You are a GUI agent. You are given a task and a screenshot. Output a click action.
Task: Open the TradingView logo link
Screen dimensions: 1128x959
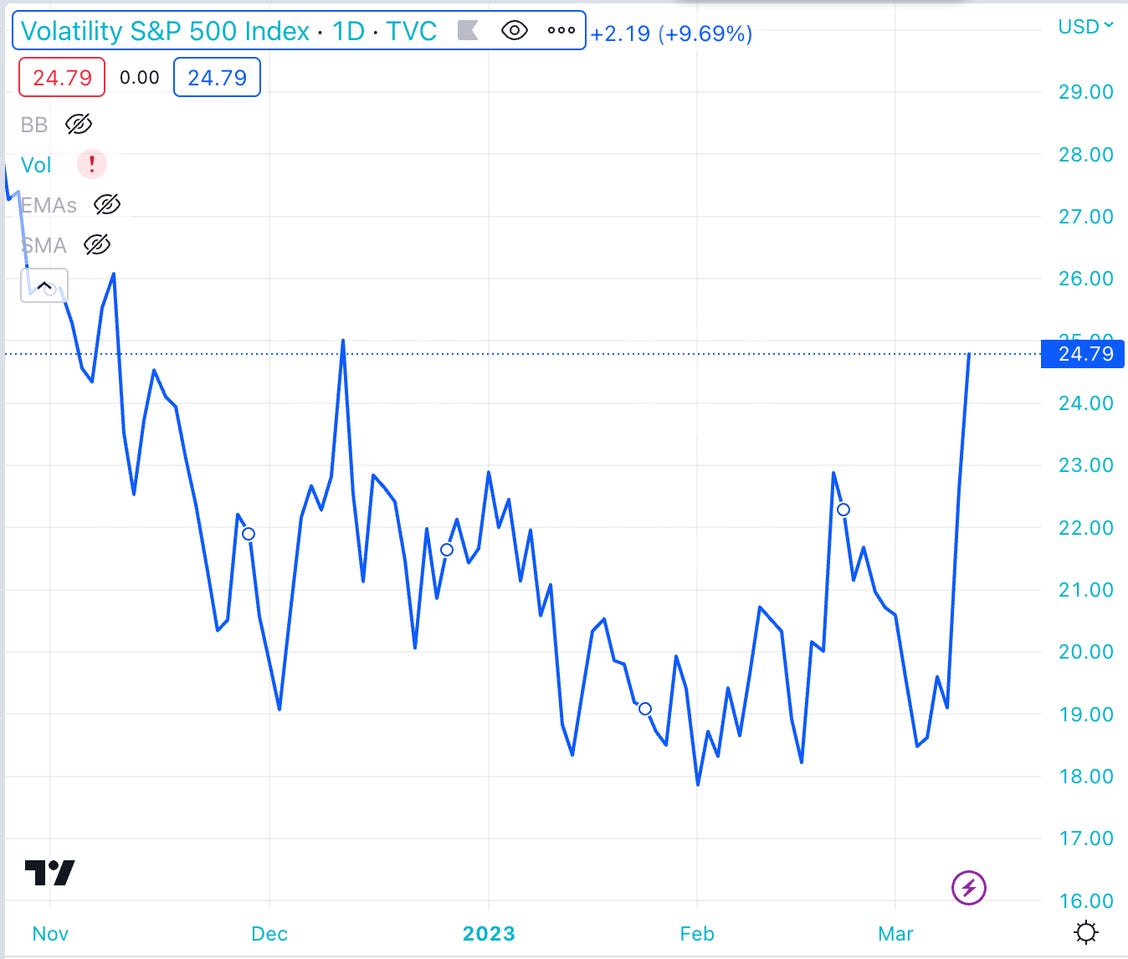pyautogui.click(x=50, y=873)
